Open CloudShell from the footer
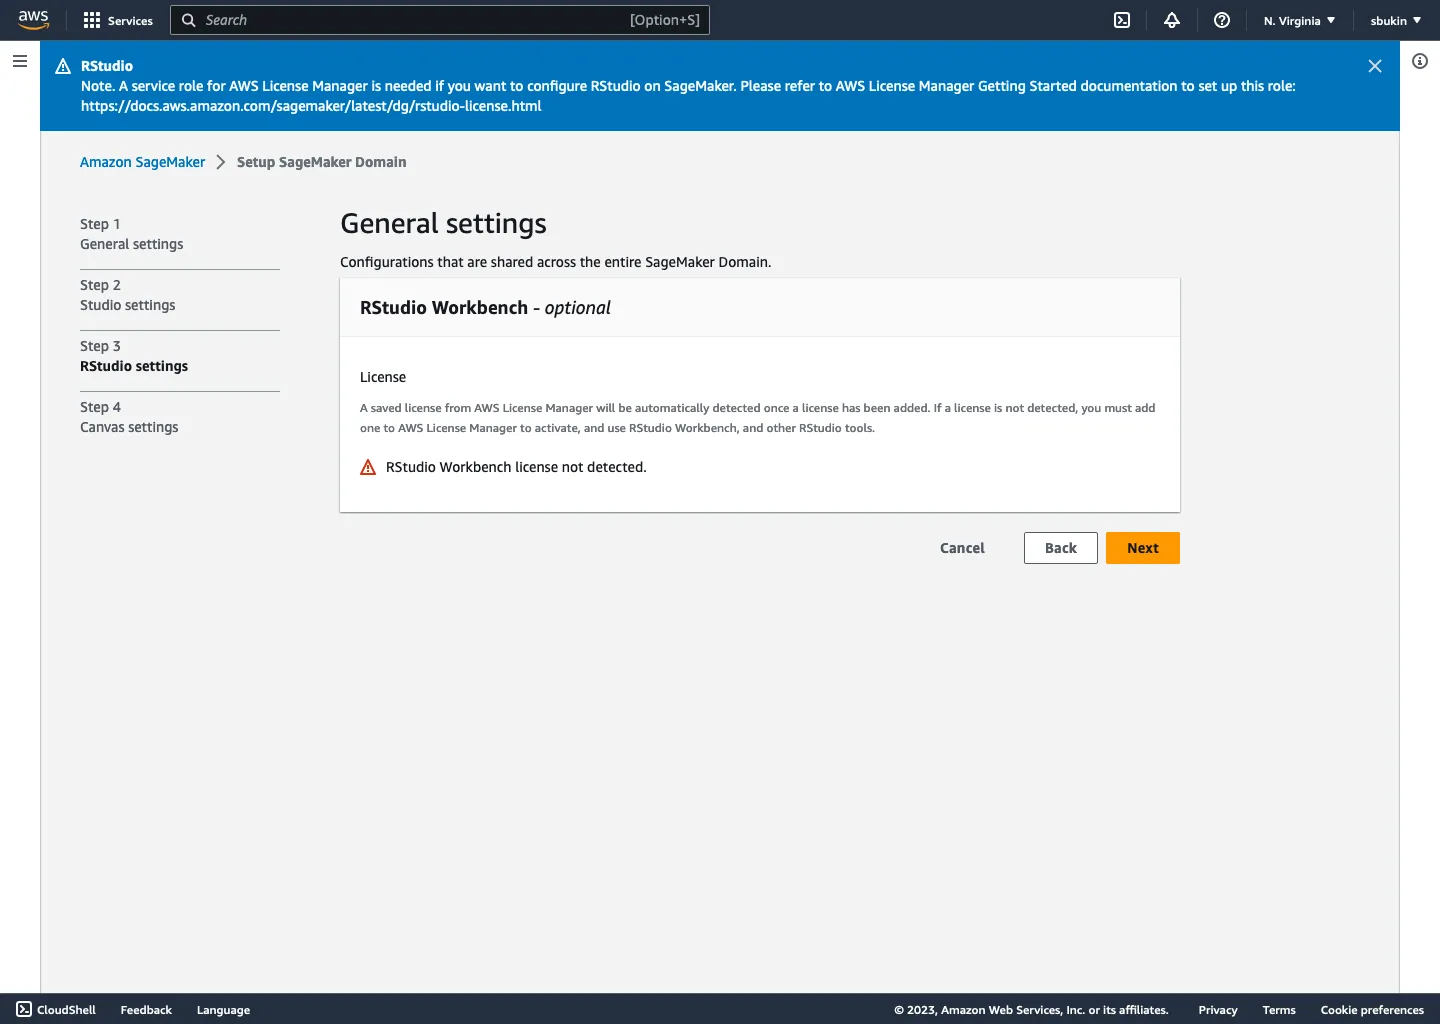This screenshot has width=1440, height=1024. [x=56, y=1010]
